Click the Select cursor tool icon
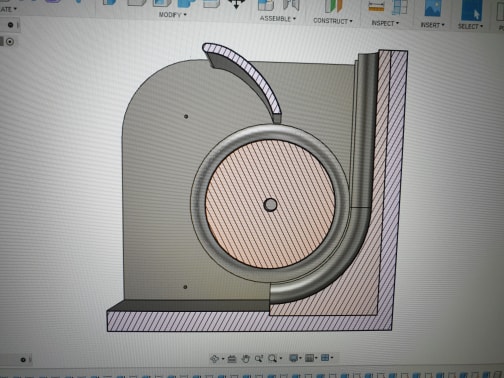The height and width of the screenshot is (378, 504). tap(471, 10)
